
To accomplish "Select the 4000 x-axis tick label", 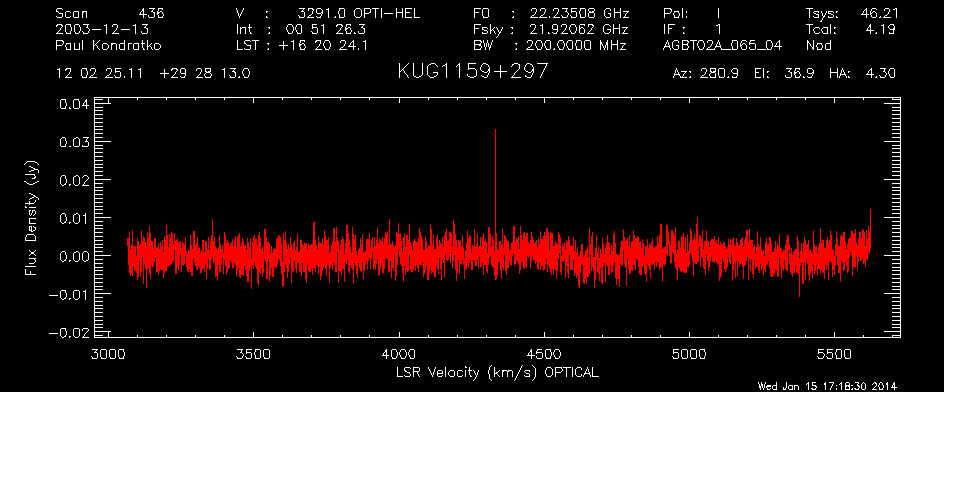I will [399, 354].
